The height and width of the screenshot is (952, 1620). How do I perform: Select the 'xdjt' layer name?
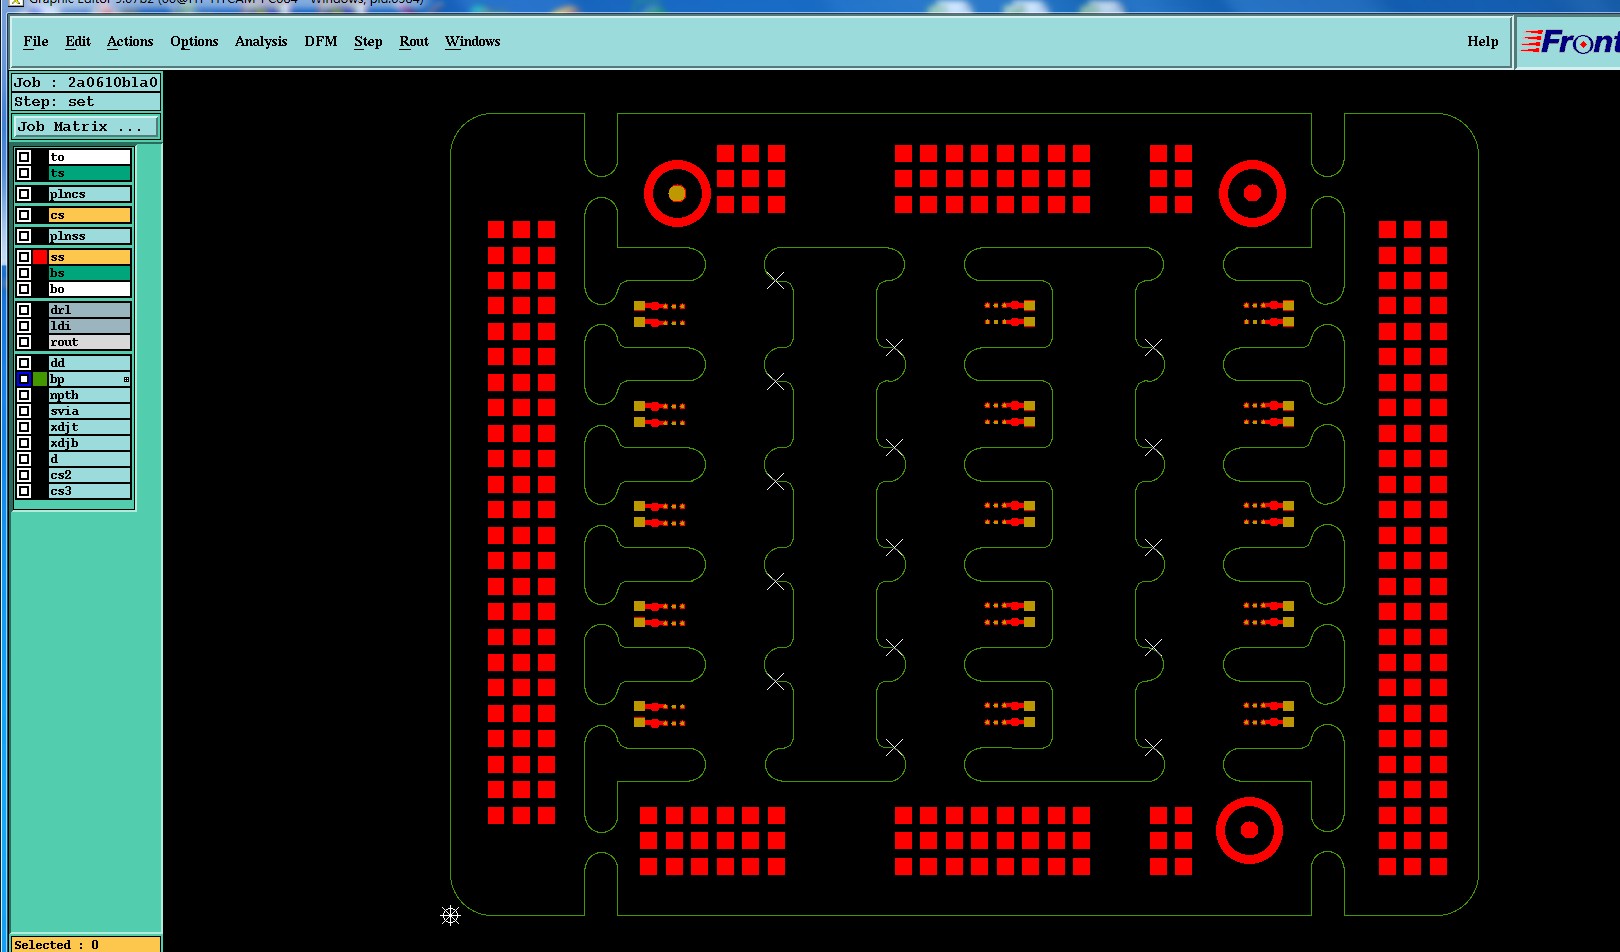pyautogui.click(x=90, y=427)
